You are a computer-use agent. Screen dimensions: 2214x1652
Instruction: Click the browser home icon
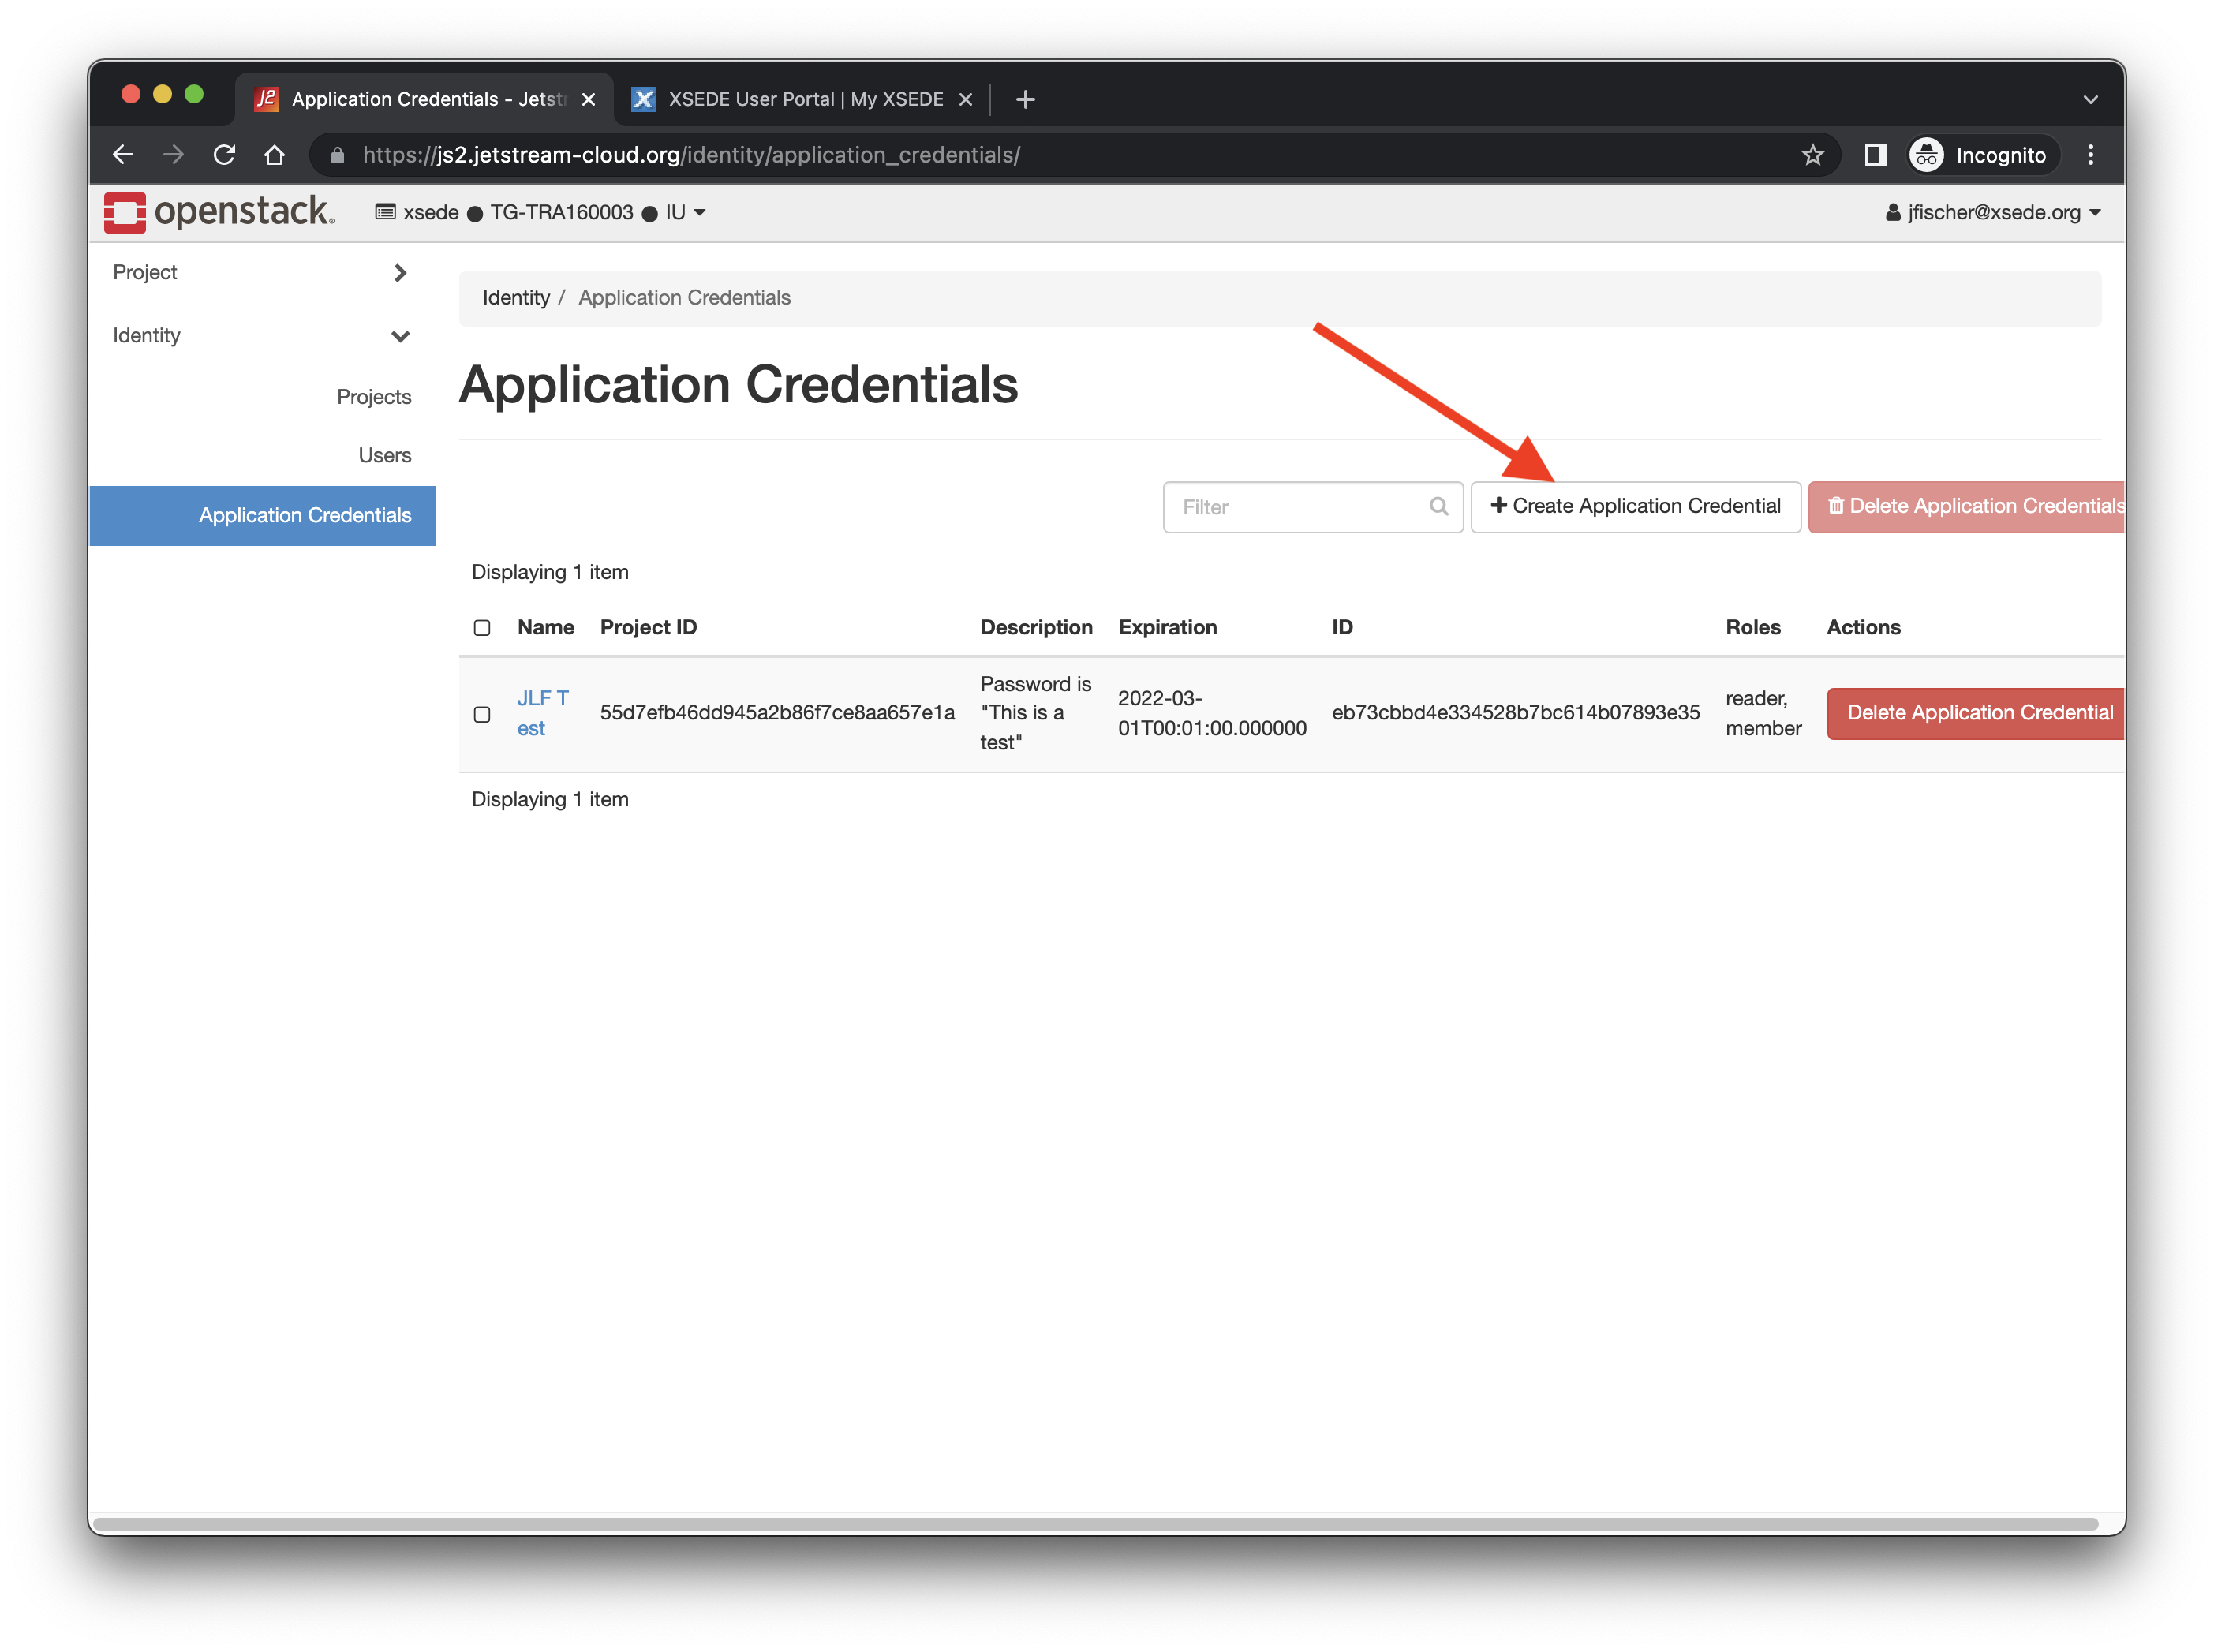coord(274,155)
